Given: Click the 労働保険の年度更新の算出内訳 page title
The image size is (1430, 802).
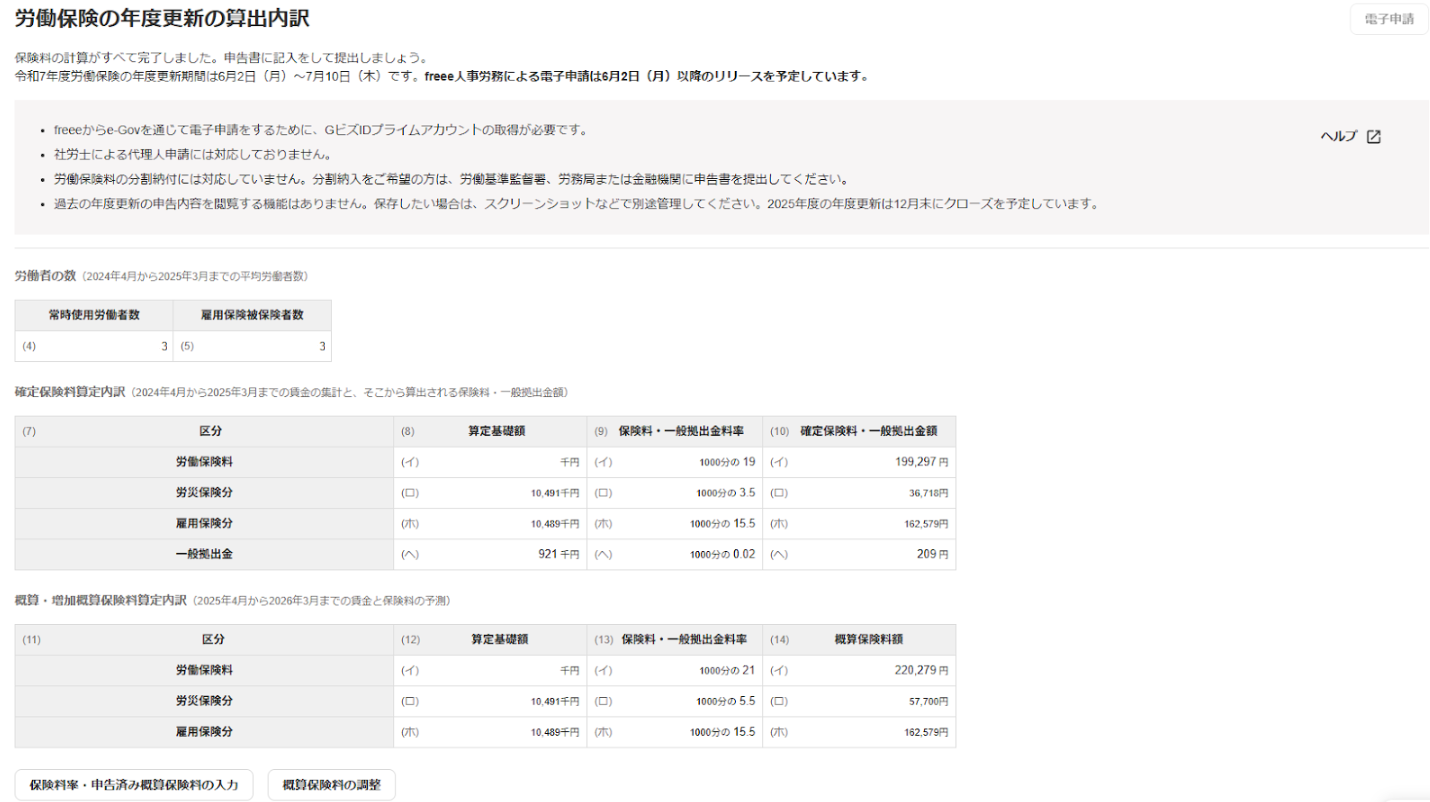Looking at the screenshot, I should coord(162,17).
